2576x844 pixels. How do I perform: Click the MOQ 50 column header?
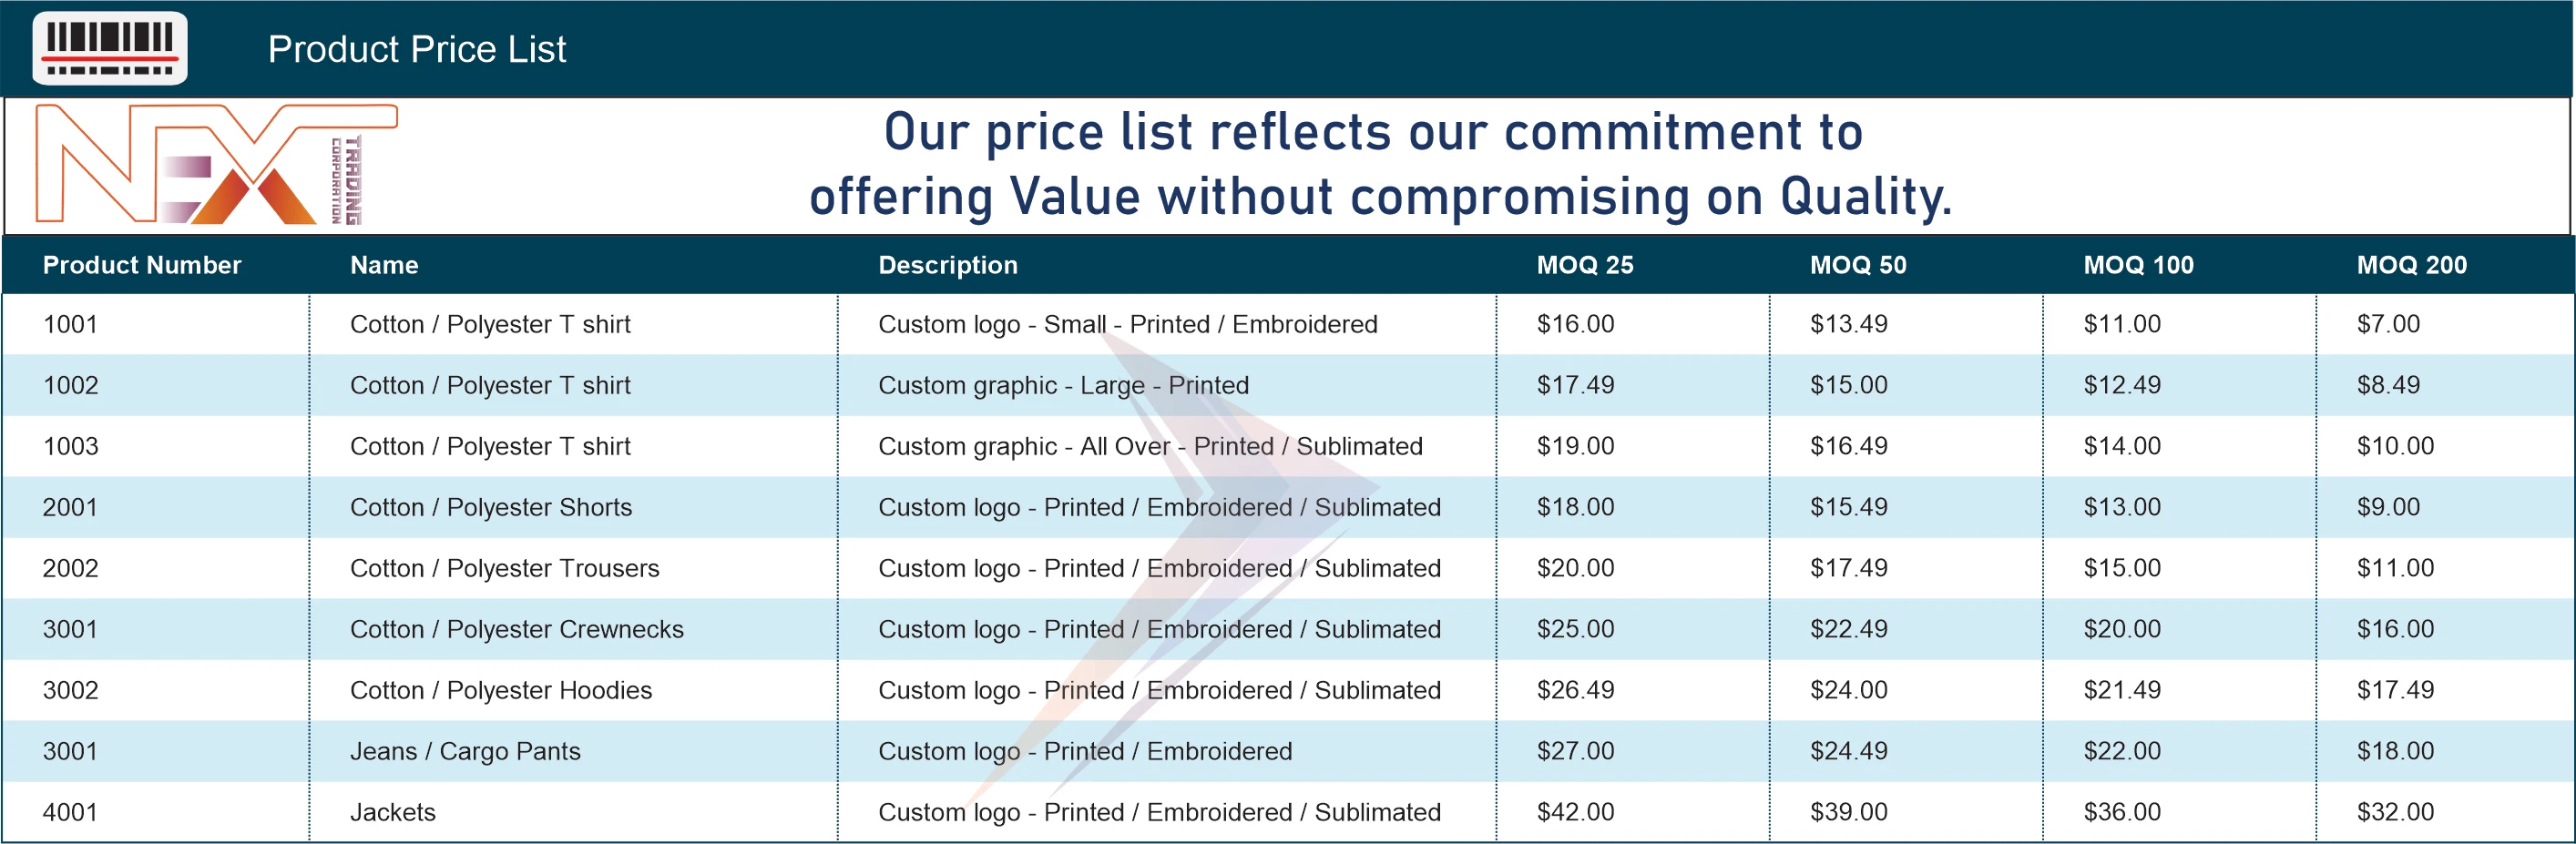(x=1858, y=265)
